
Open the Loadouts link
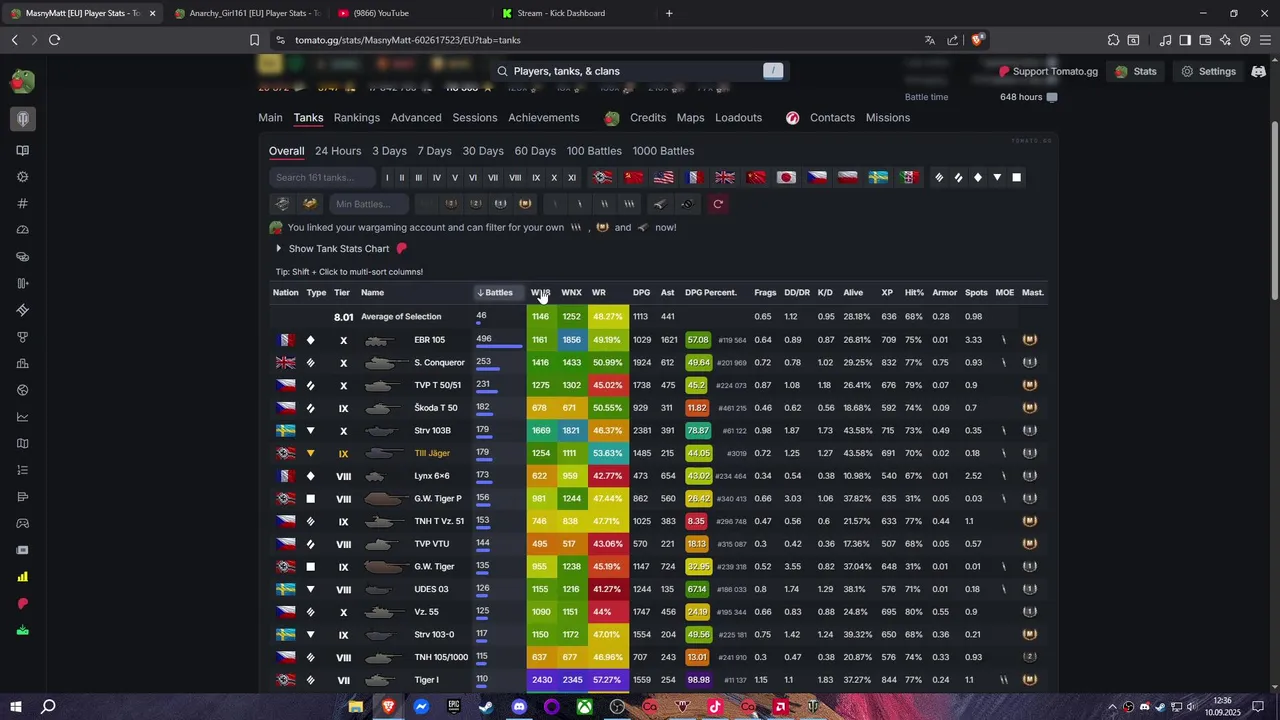738,118
